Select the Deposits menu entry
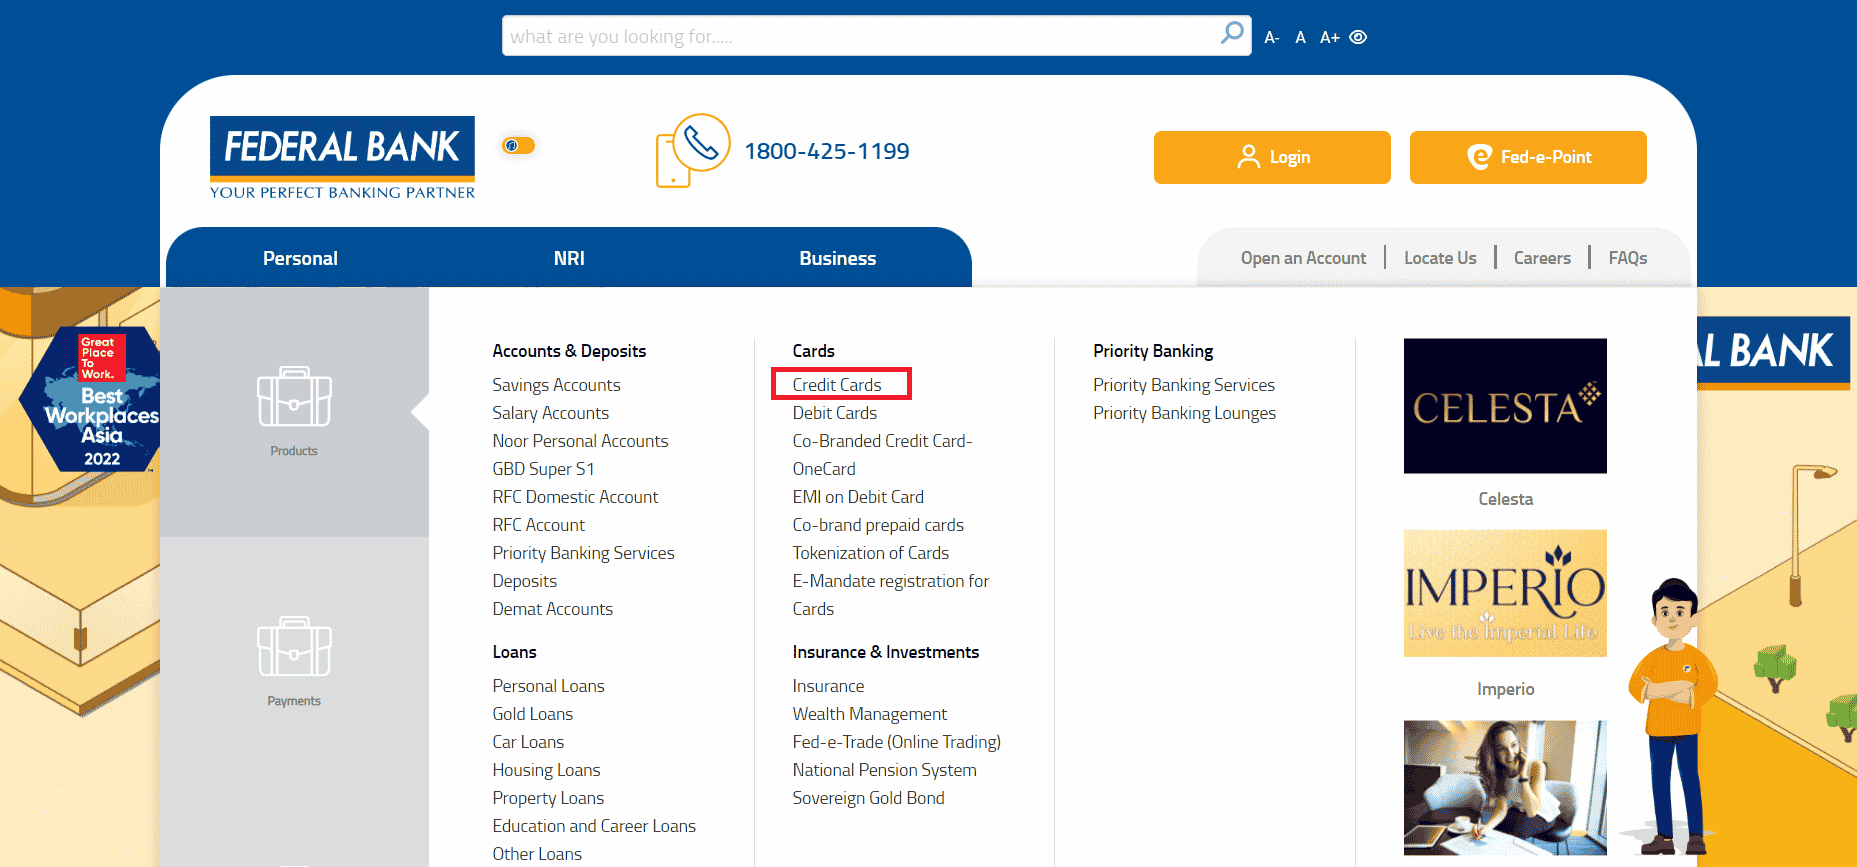1857x867 pixels. (524, 581)
